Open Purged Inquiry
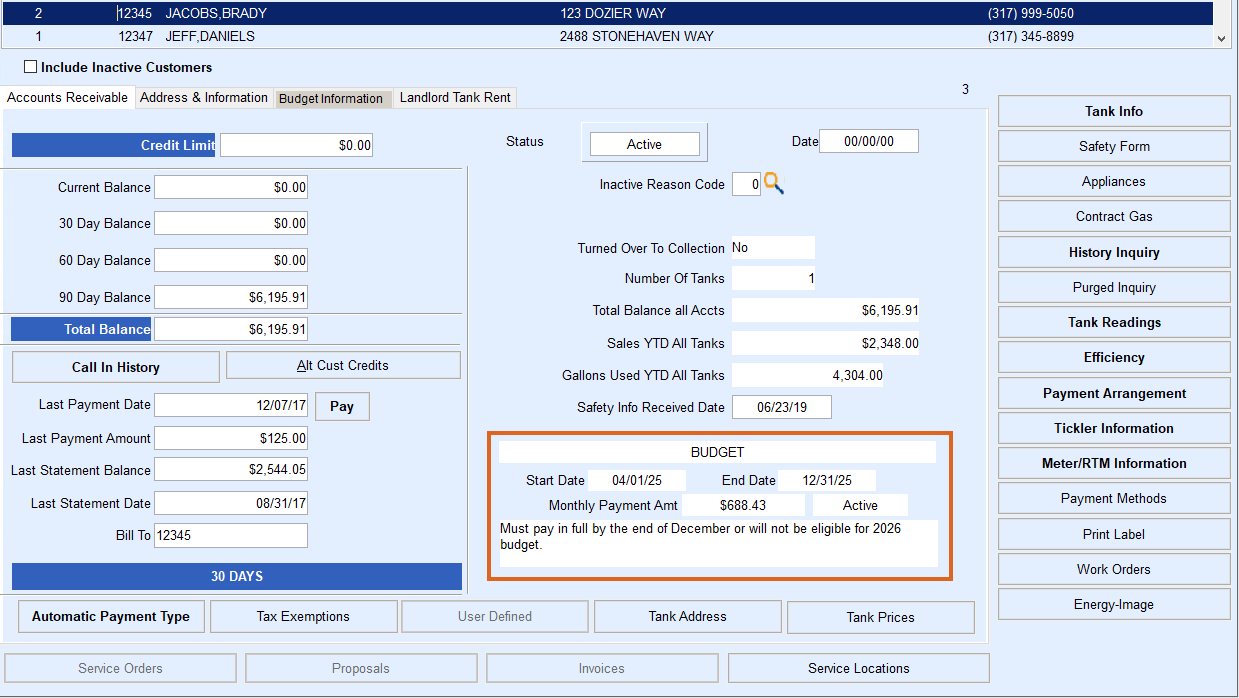The width and height of the screenshot is (1239, 698). point(1114,287)
